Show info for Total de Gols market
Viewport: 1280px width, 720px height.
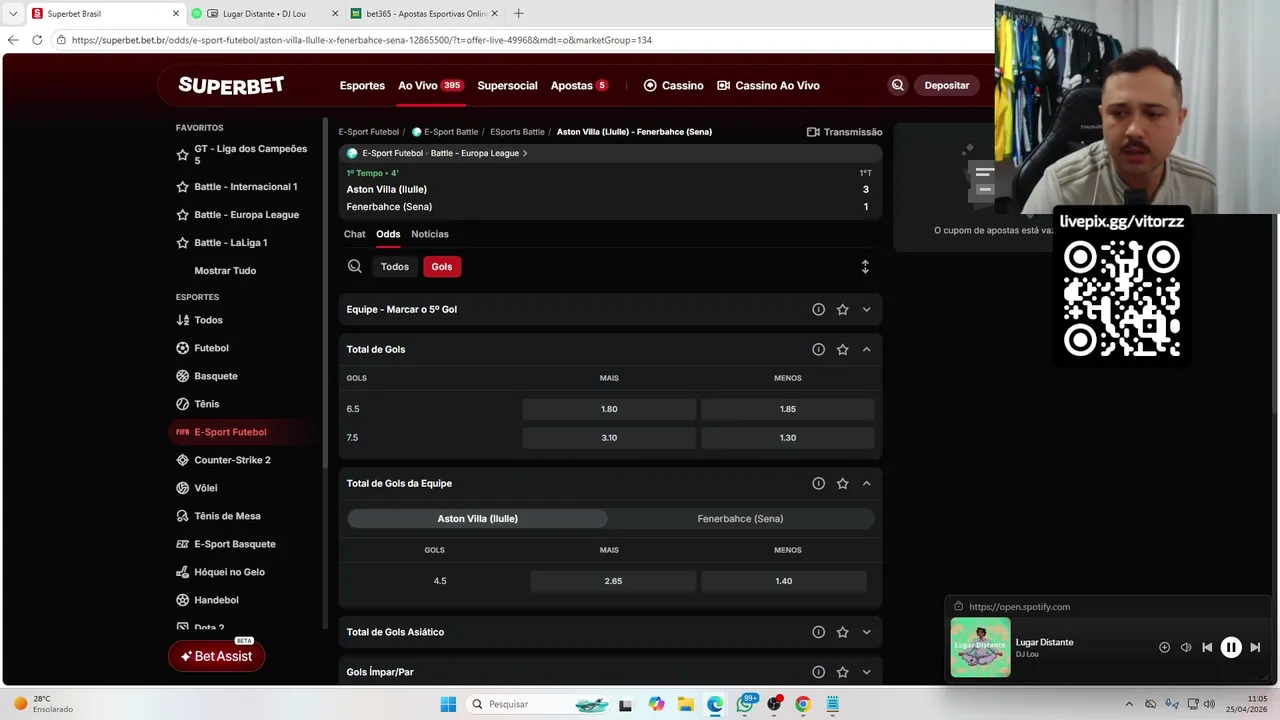coord(818,350)
